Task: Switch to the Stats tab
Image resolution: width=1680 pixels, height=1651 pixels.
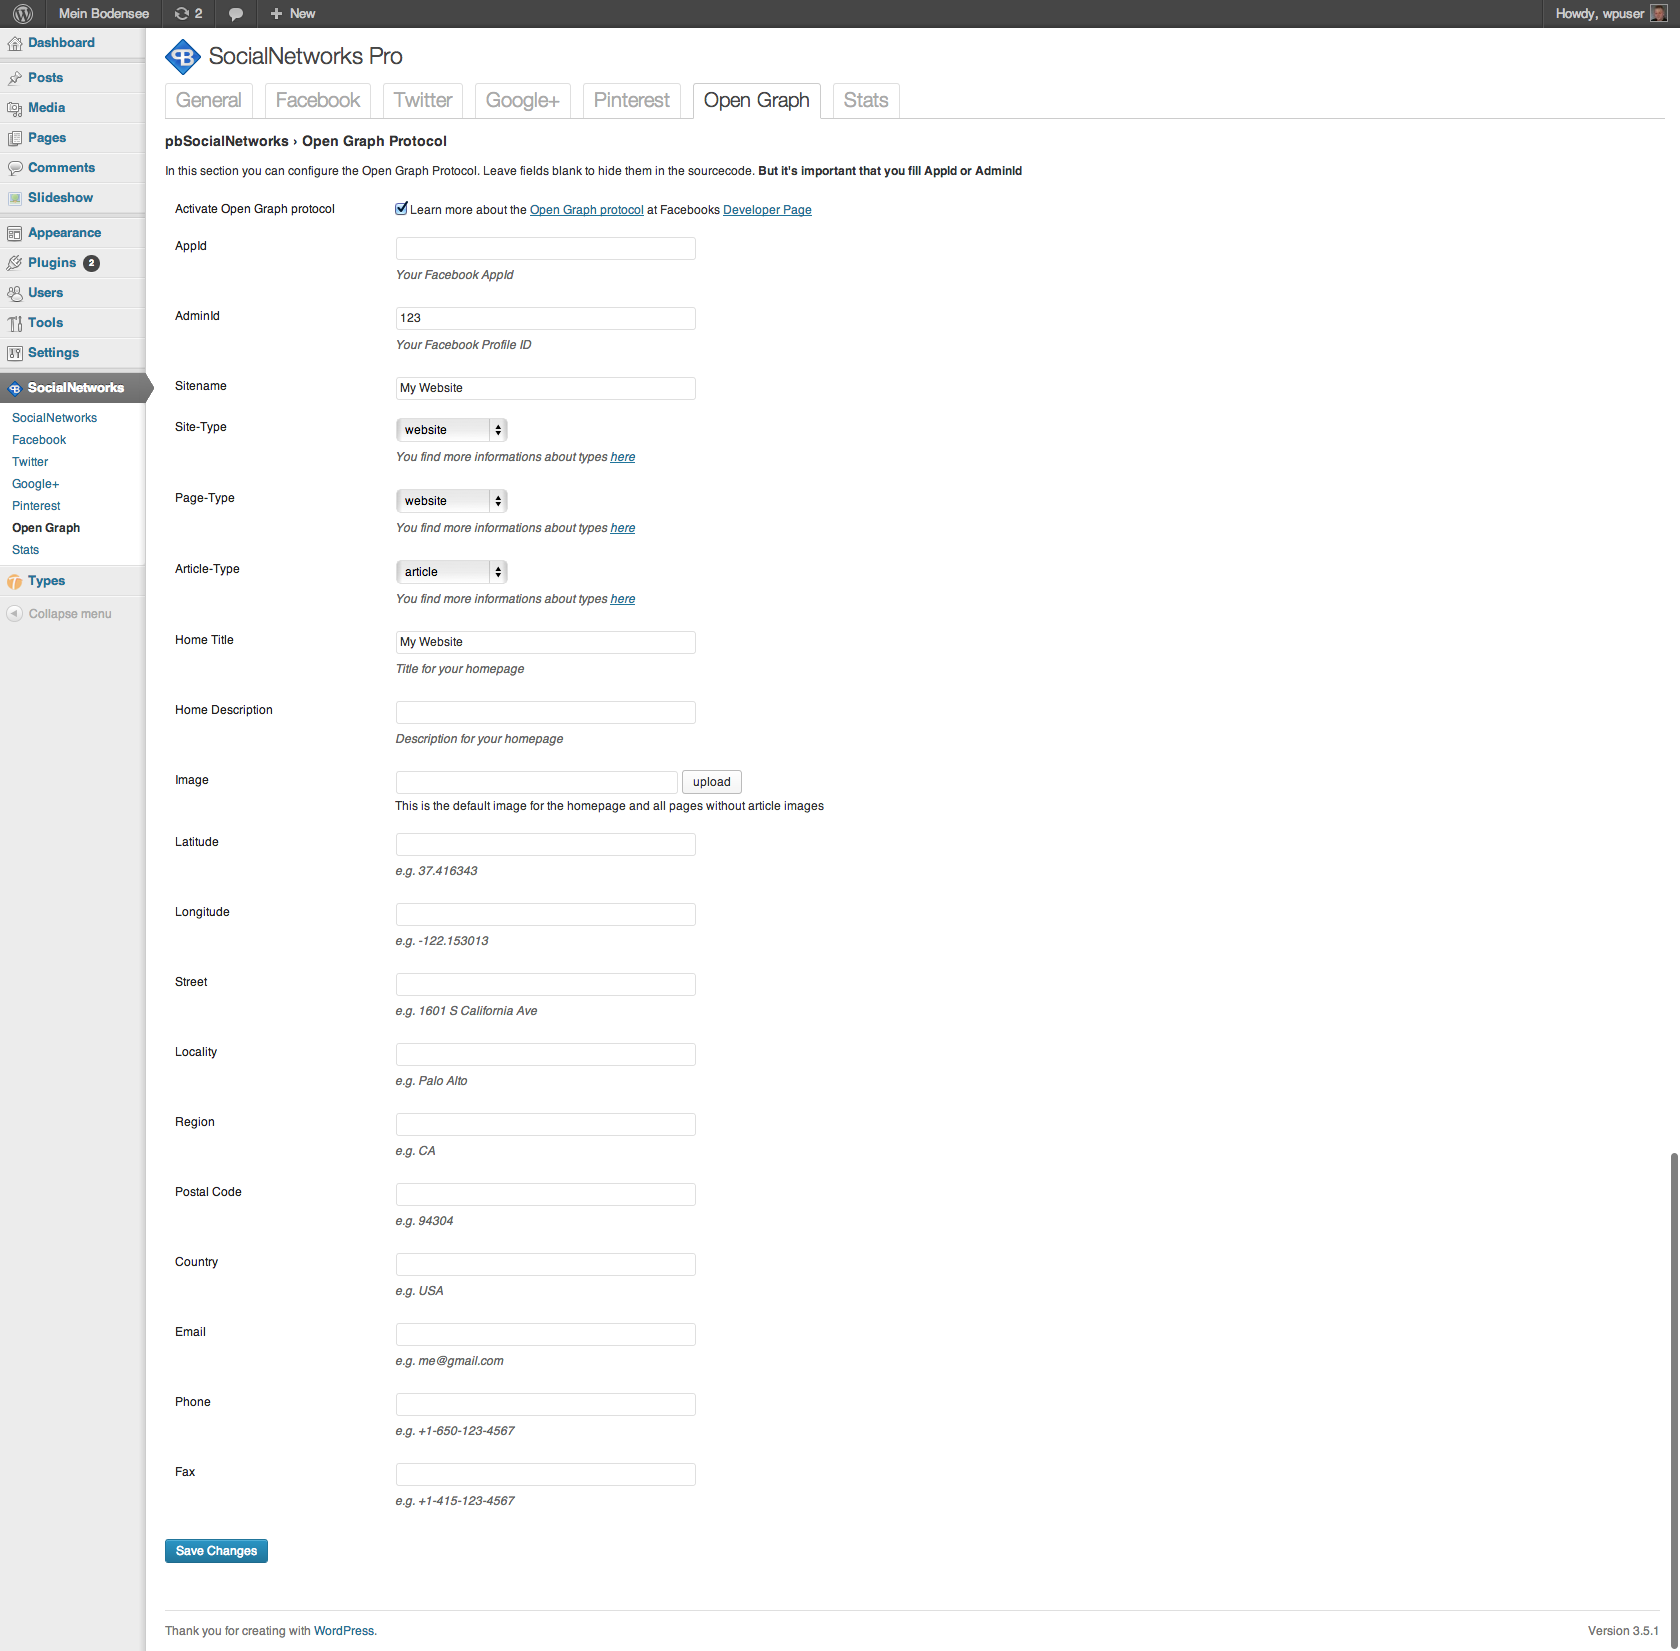Action: [x=865, y=101]
